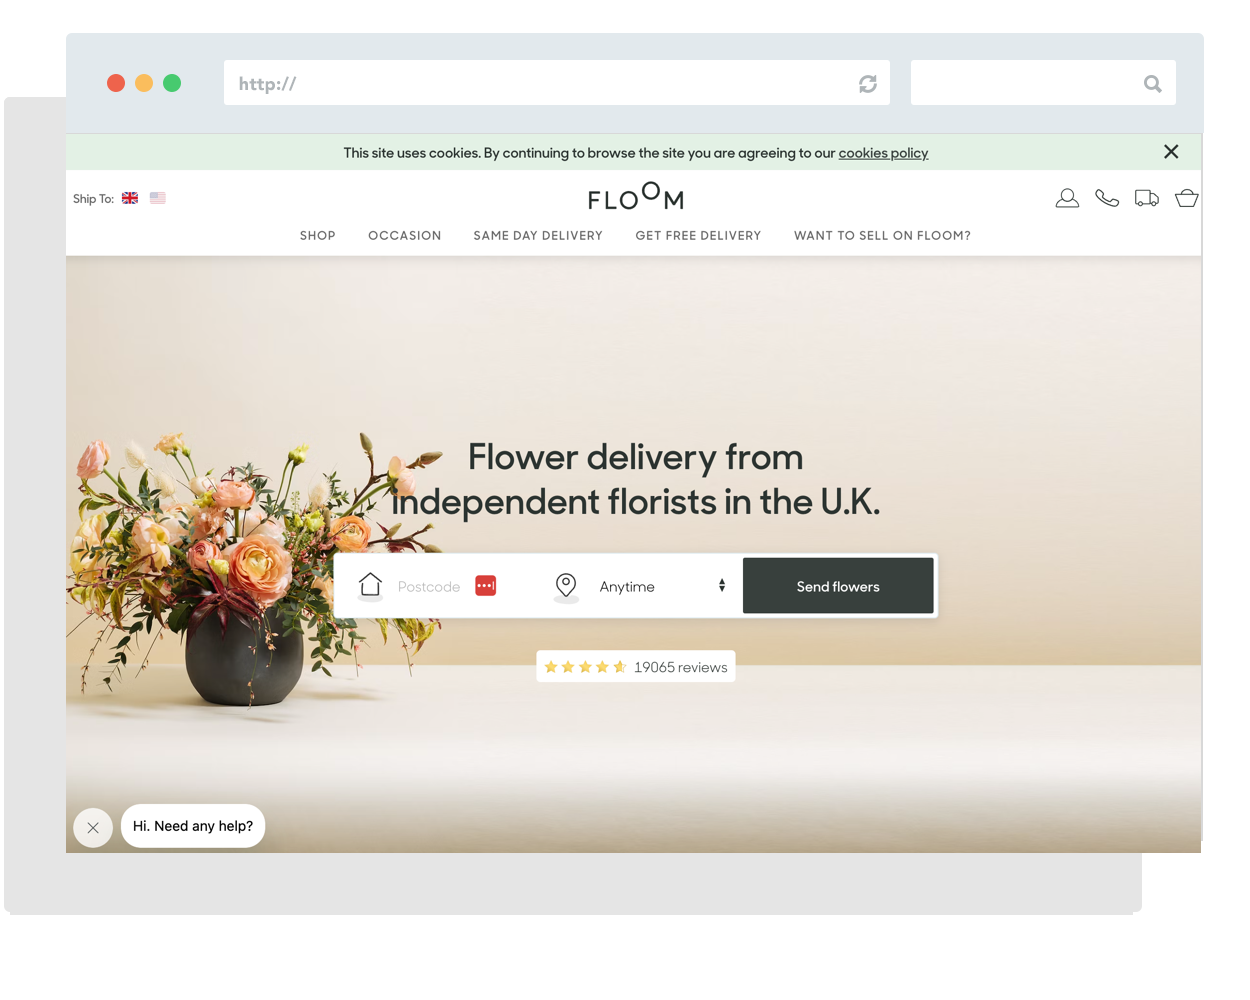This screenshot has height=1000, width=1250.
Task: Open the delivery truck icon
Action: click(x=1147, y=198)
